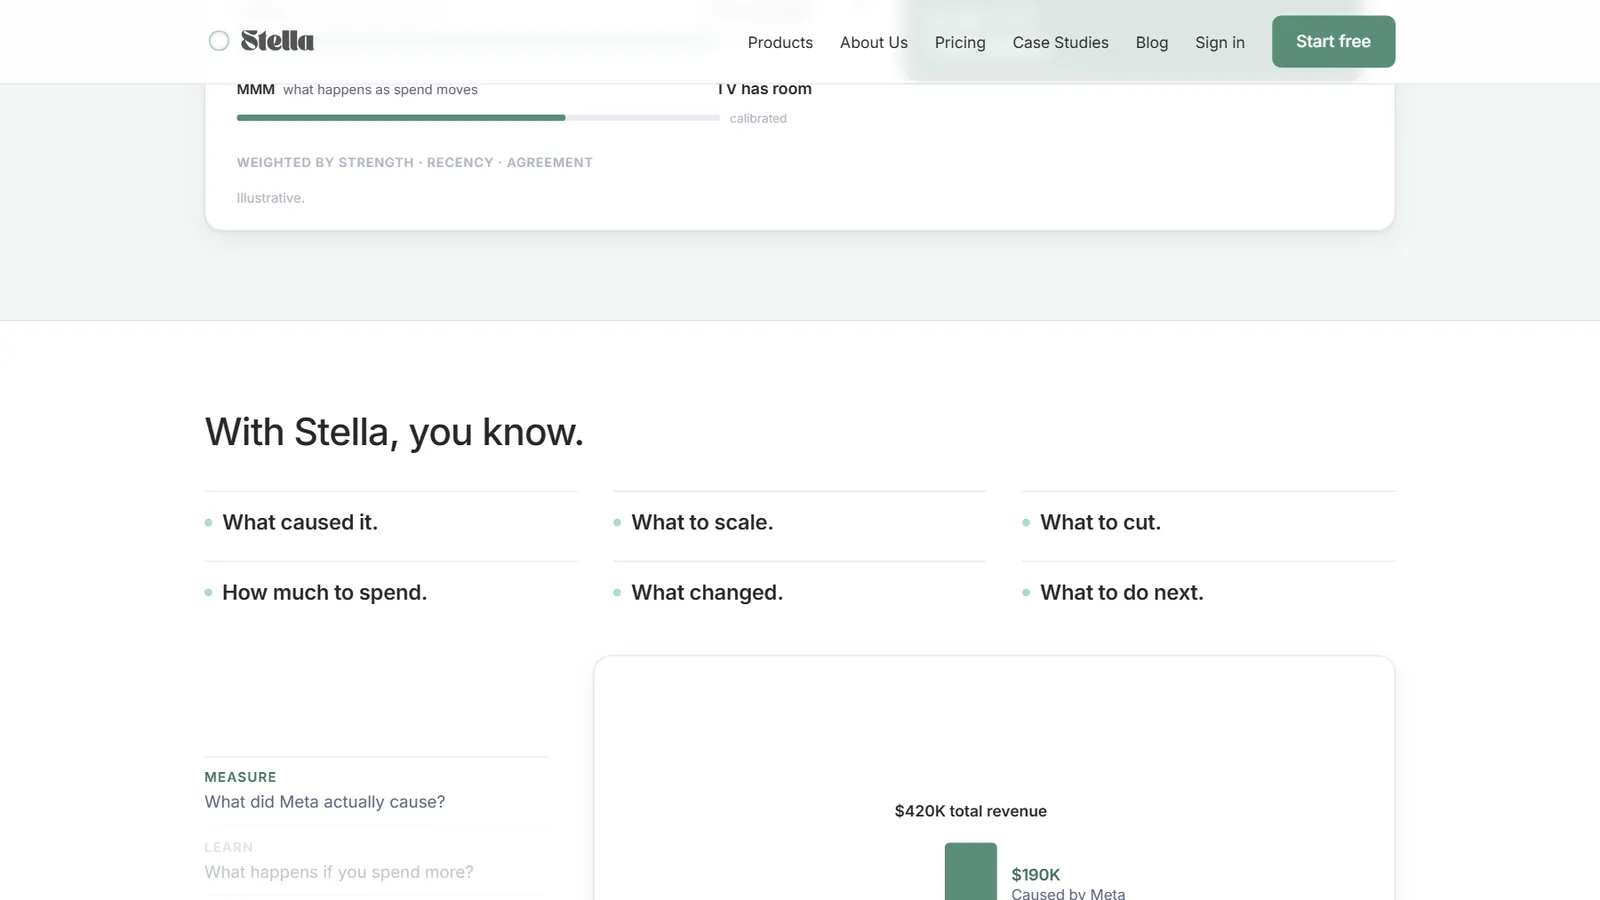The width and height of the screenshot is (1600, 900).
Task: Go to the About Us page
Action: coord(874,42)
